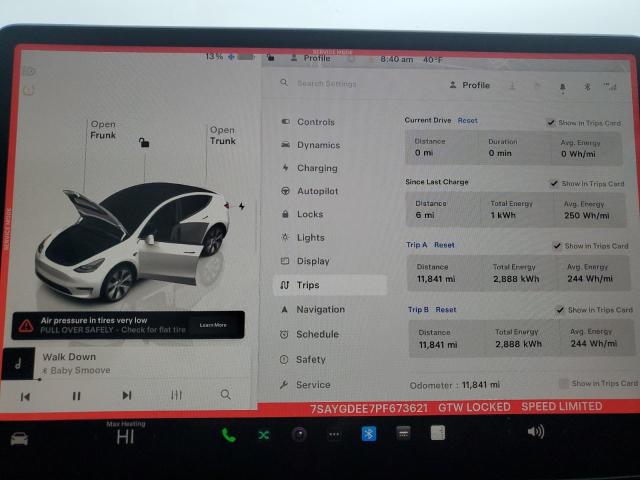Open the green Phone app
The width and height of the screenshot is (640, 480).
[229, 435]
